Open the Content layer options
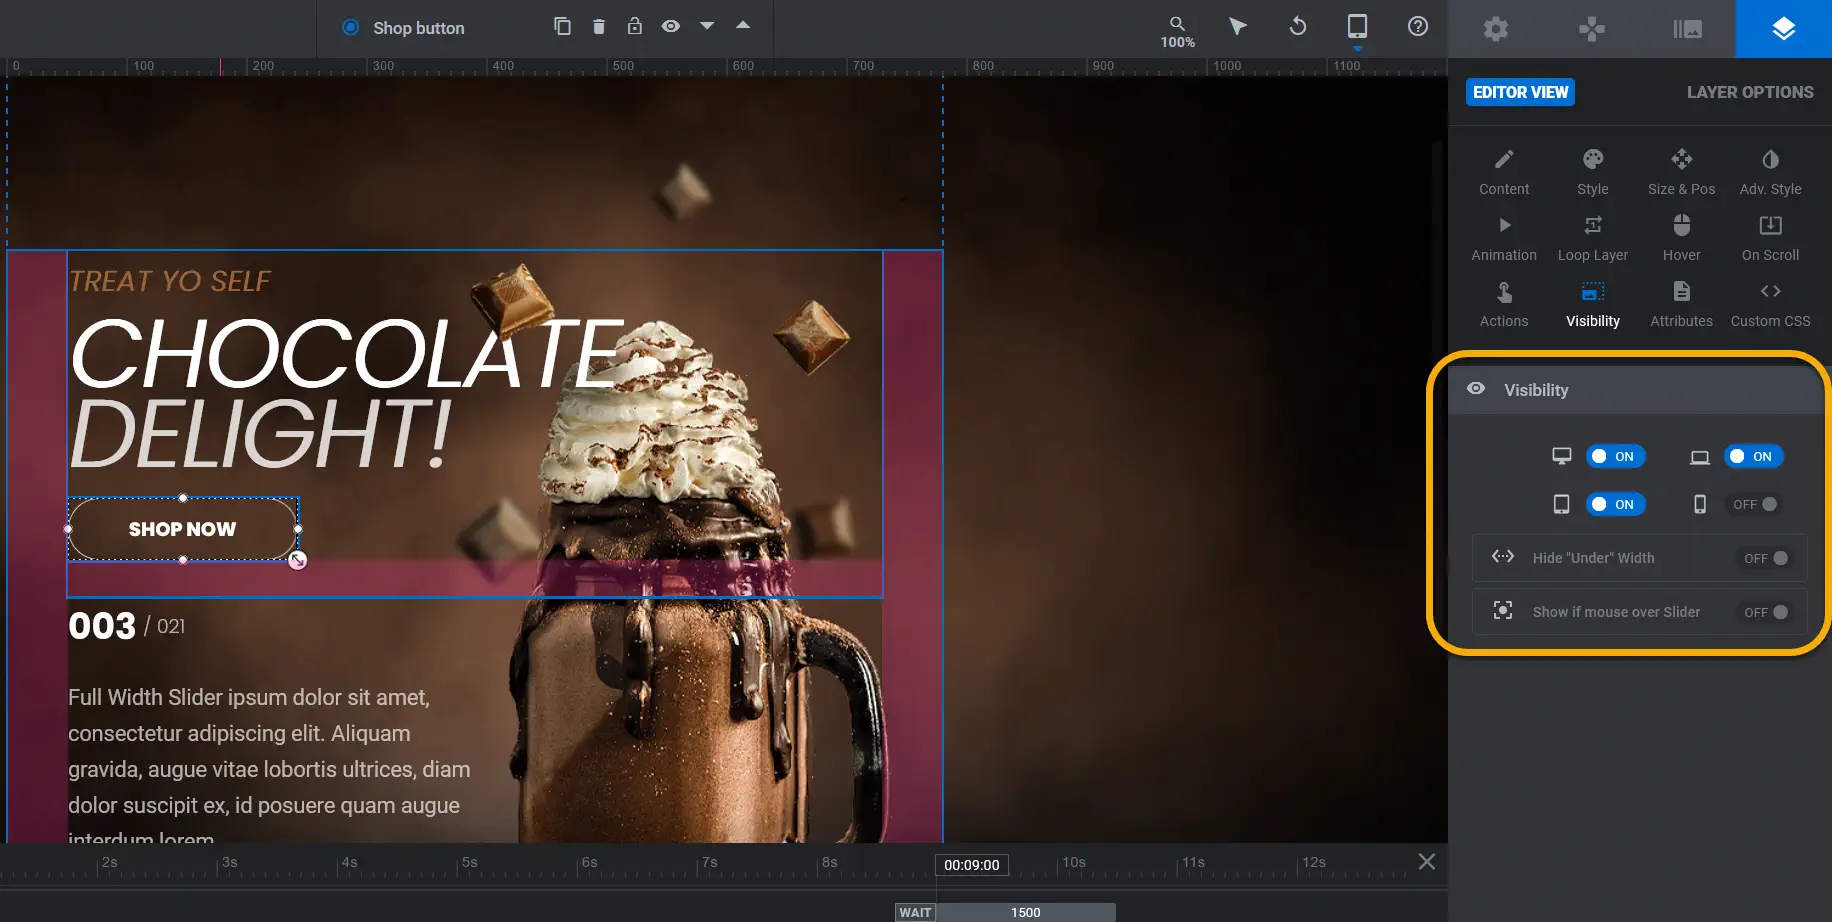 [1504, 173]
